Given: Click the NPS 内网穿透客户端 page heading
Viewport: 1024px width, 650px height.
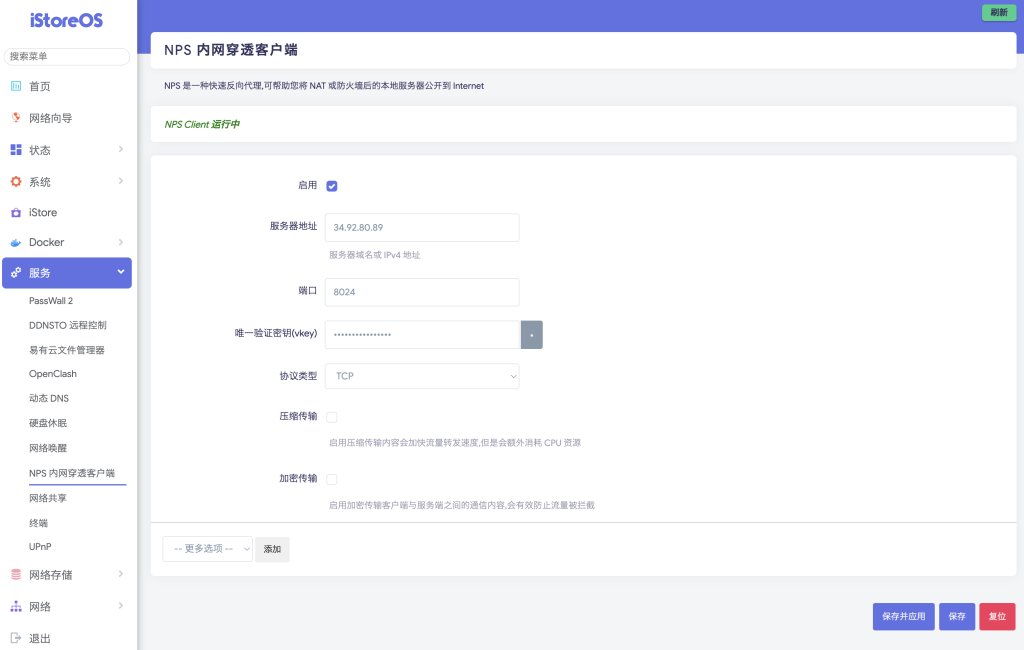Looking at the screenshot, I should [x=231, y=50].
